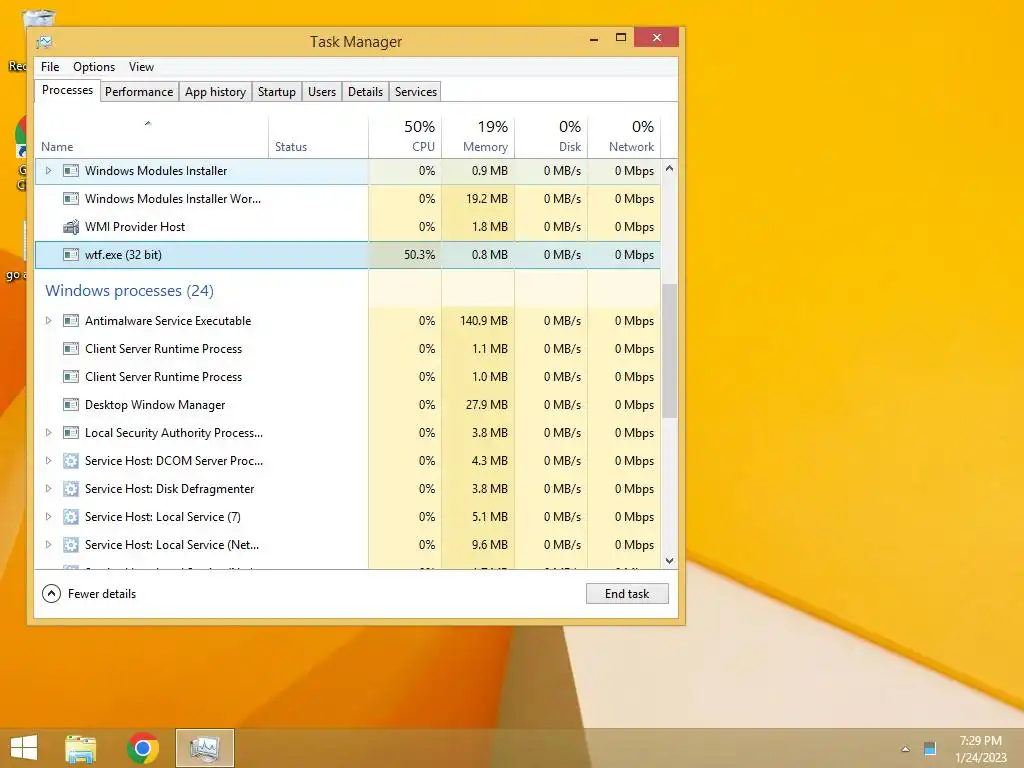Click the Service Host: Local Service (7) gear icon
The height and width of the screenshot is (768, 1024).
[71, 517]
